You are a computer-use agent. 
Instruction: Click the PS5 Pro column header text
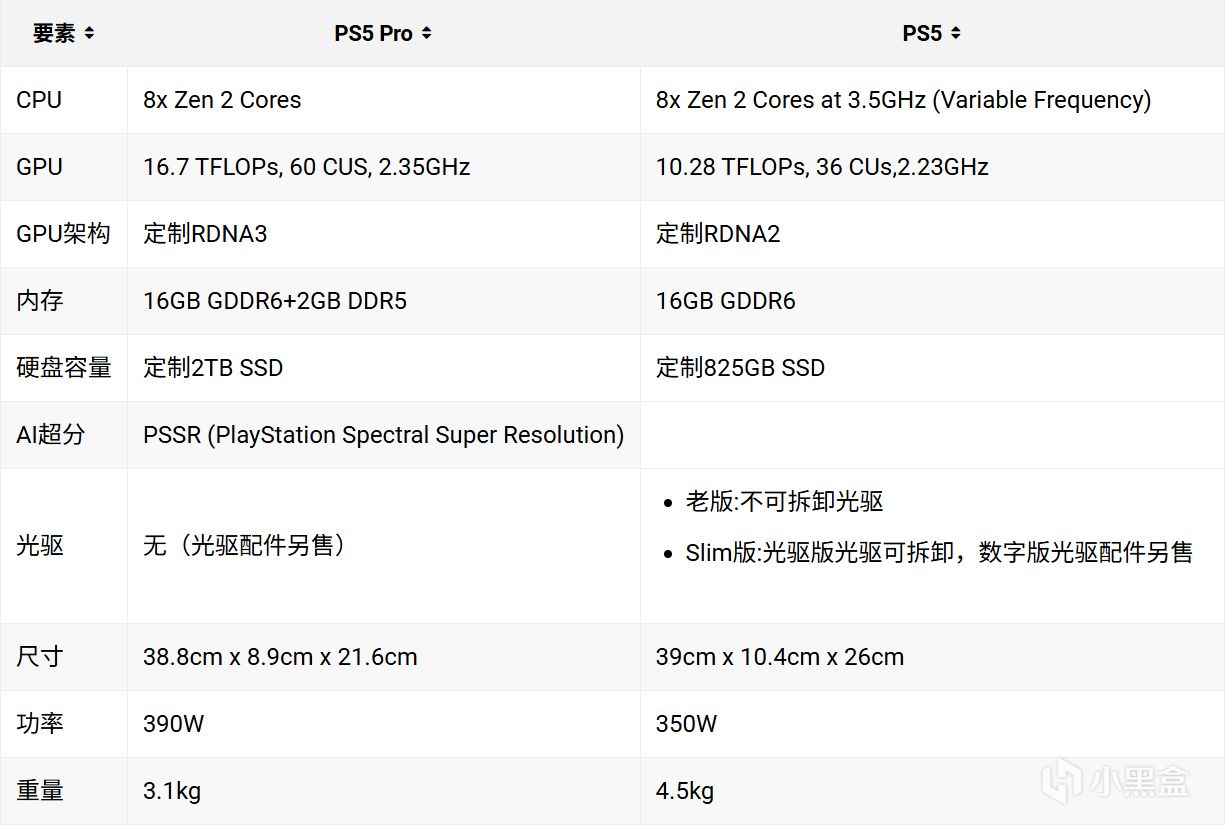[373, 34]
